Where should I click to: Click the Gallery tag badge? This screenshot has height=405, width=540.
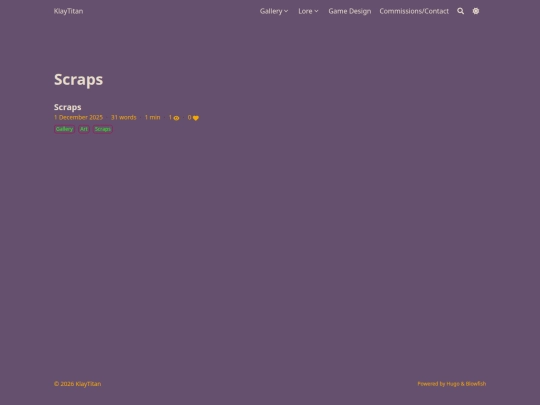point(64,129)
